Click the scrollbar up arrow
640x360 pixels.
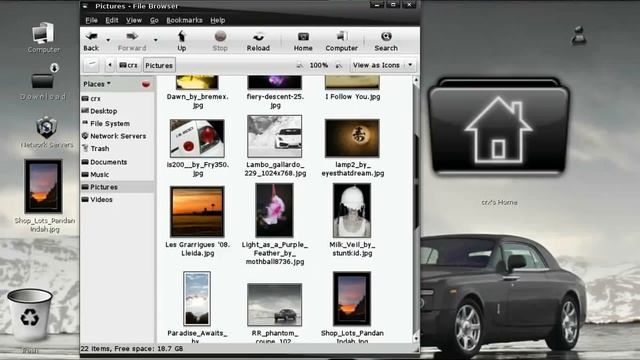416,80
